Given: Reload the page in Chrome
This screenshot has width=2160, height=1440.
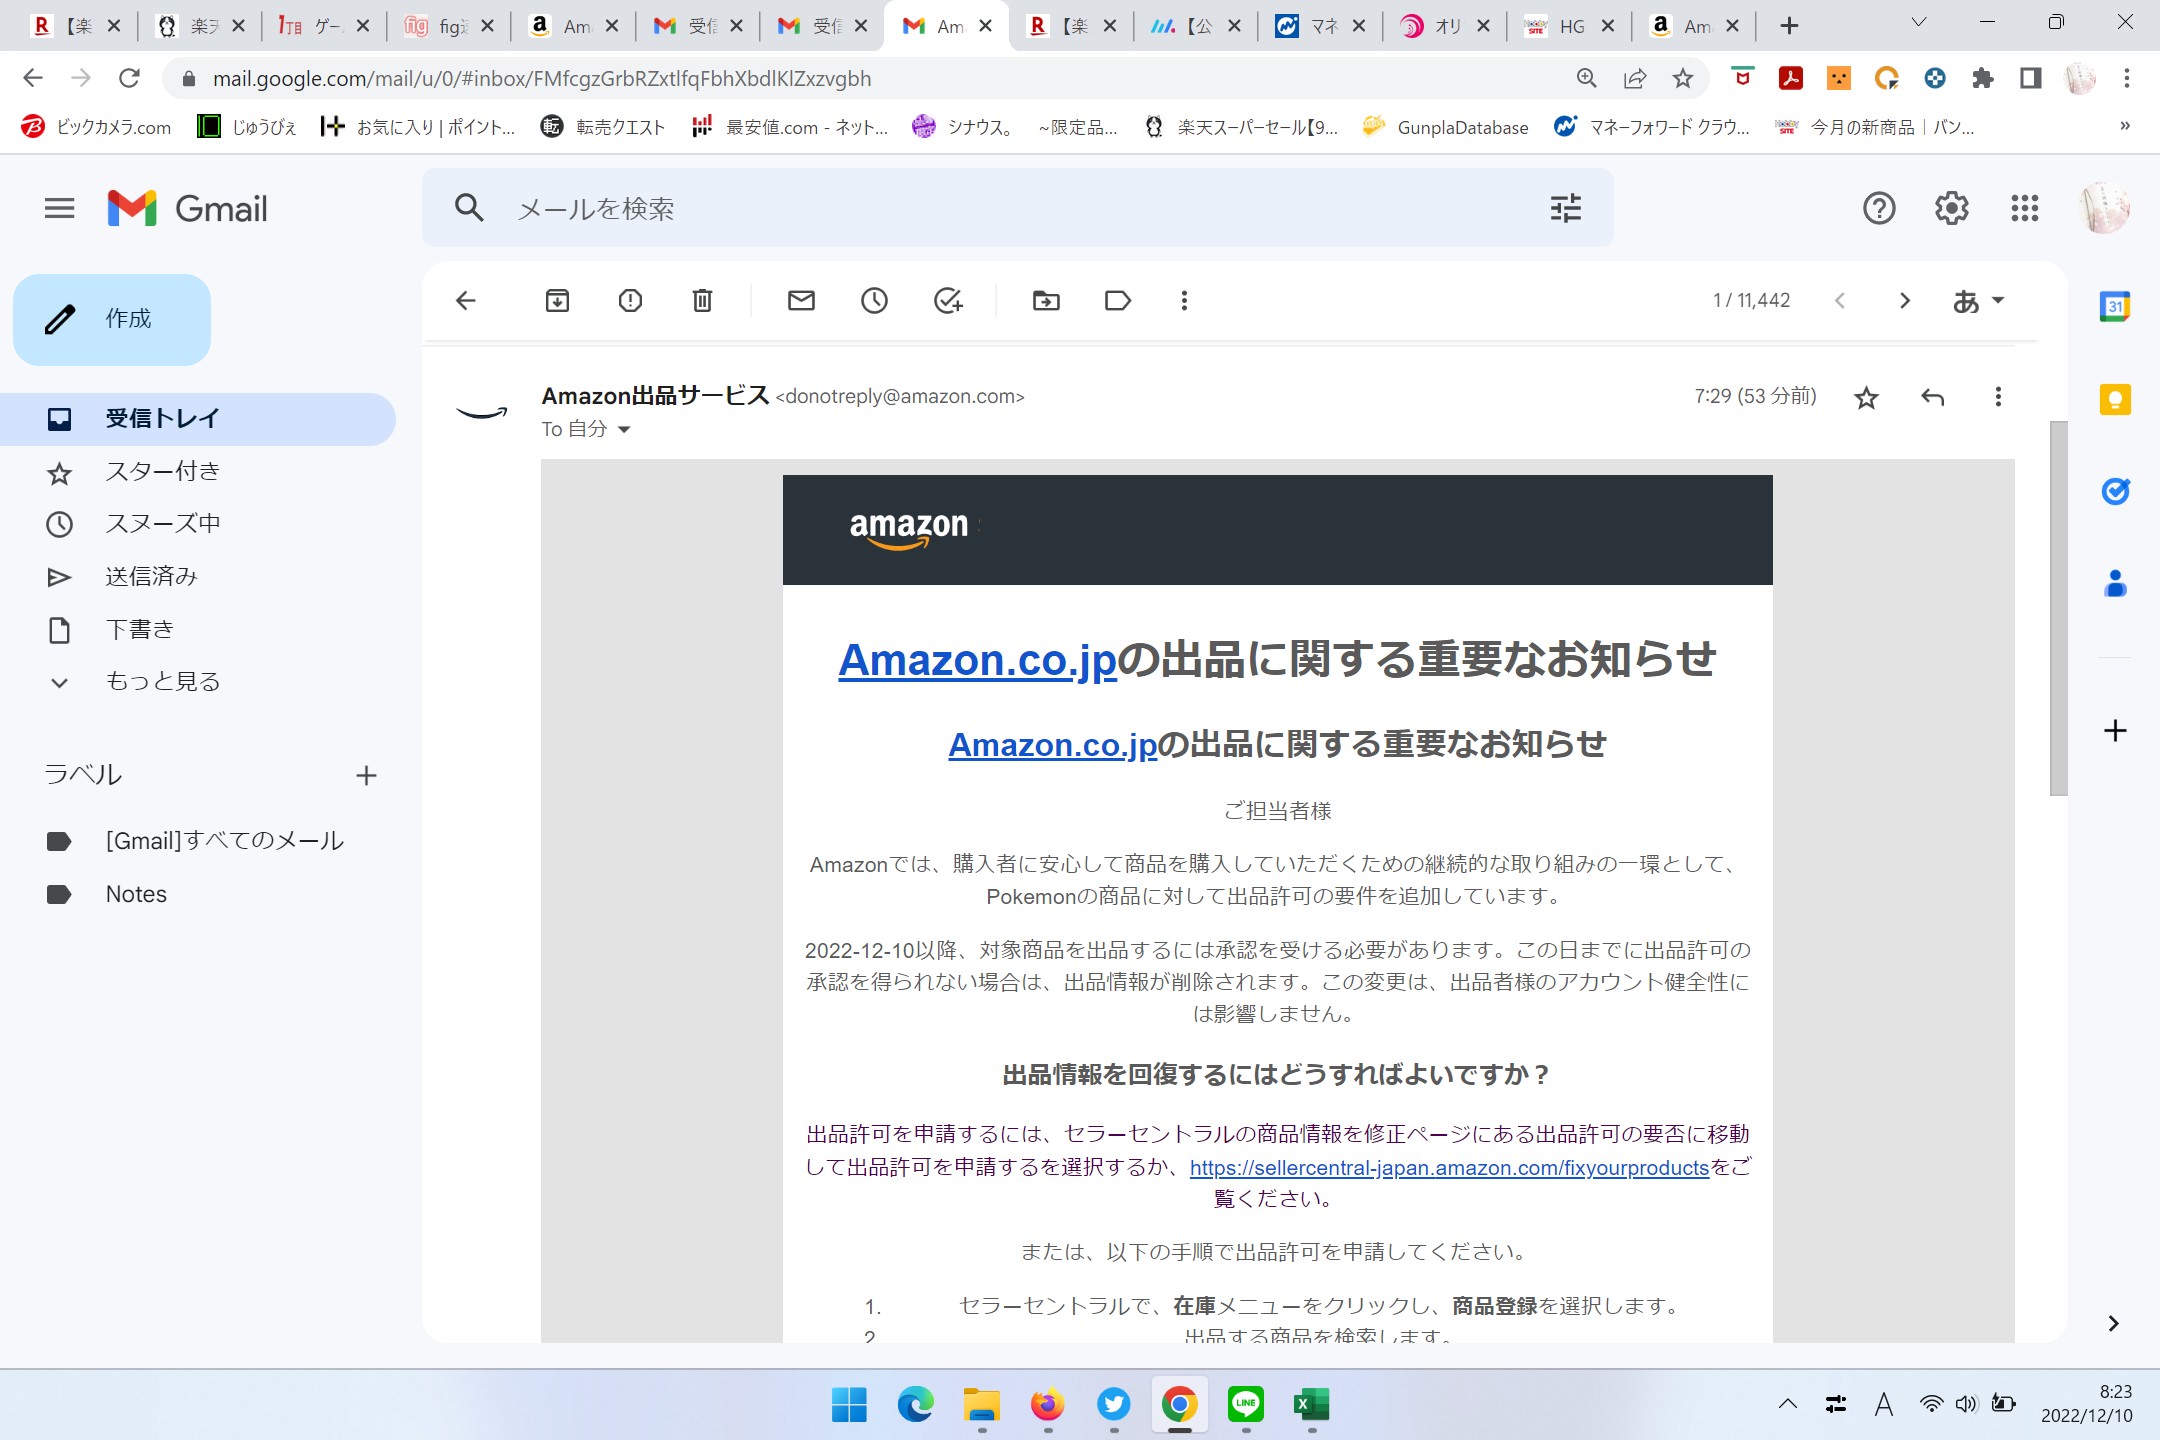Looking at the screenshot, I should coord(129,78).
